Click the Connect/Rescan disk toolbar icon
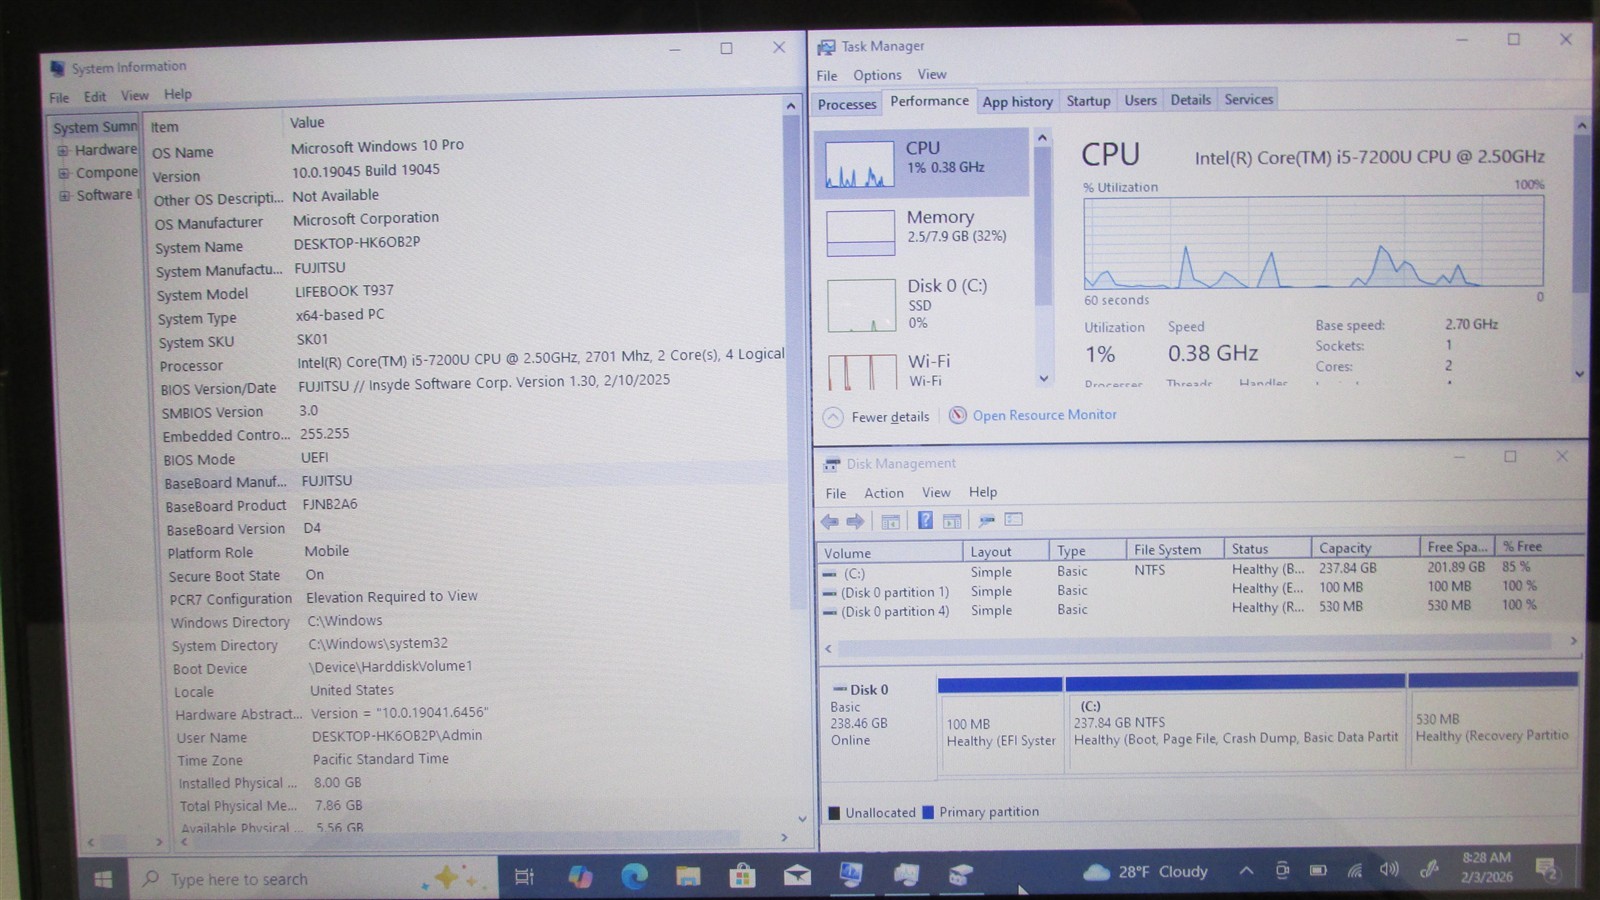 (x=986, y=520)
